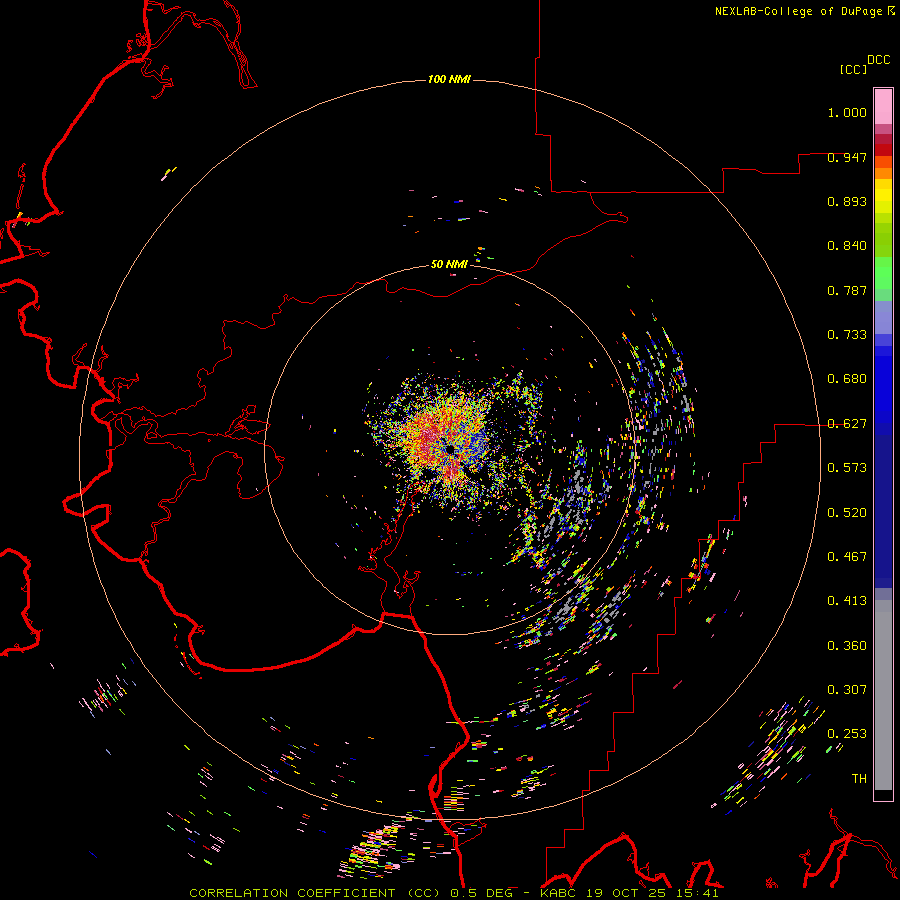Select the 0.627 scale value label
The image size is (900, 900).
[847, 424]
